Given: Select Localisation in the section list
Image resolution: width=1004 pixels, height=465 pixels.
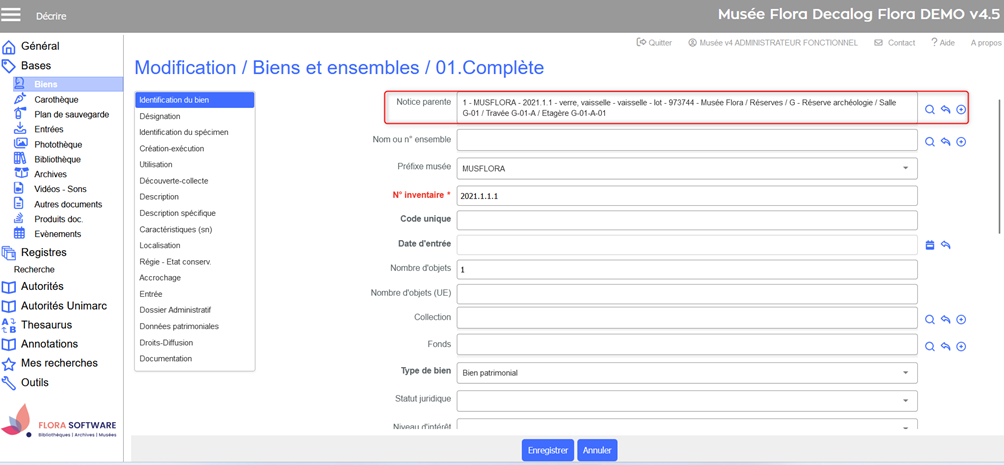Looking at the screenshot, I should [160, 245].
